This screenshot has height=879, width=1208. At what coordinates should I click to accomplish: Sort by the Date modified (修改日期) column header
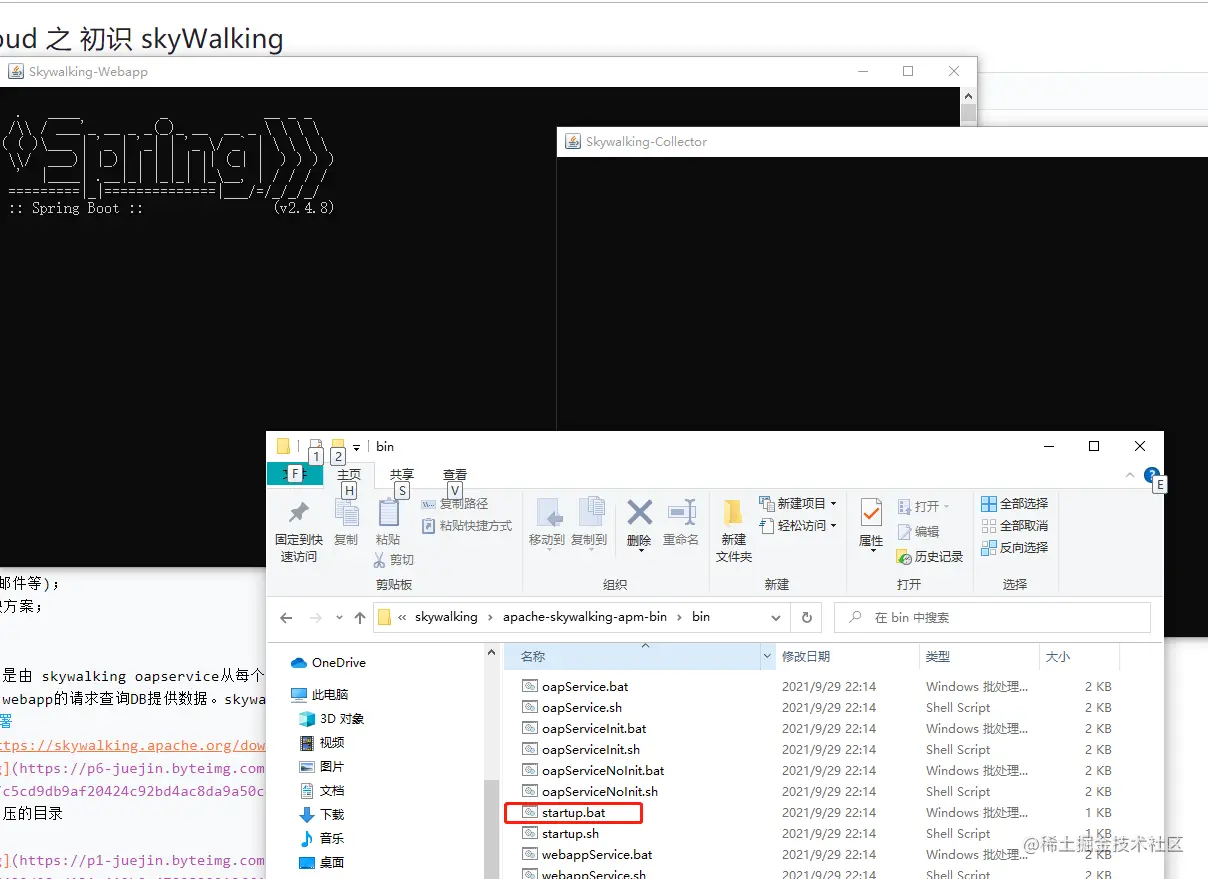point(846,657)
